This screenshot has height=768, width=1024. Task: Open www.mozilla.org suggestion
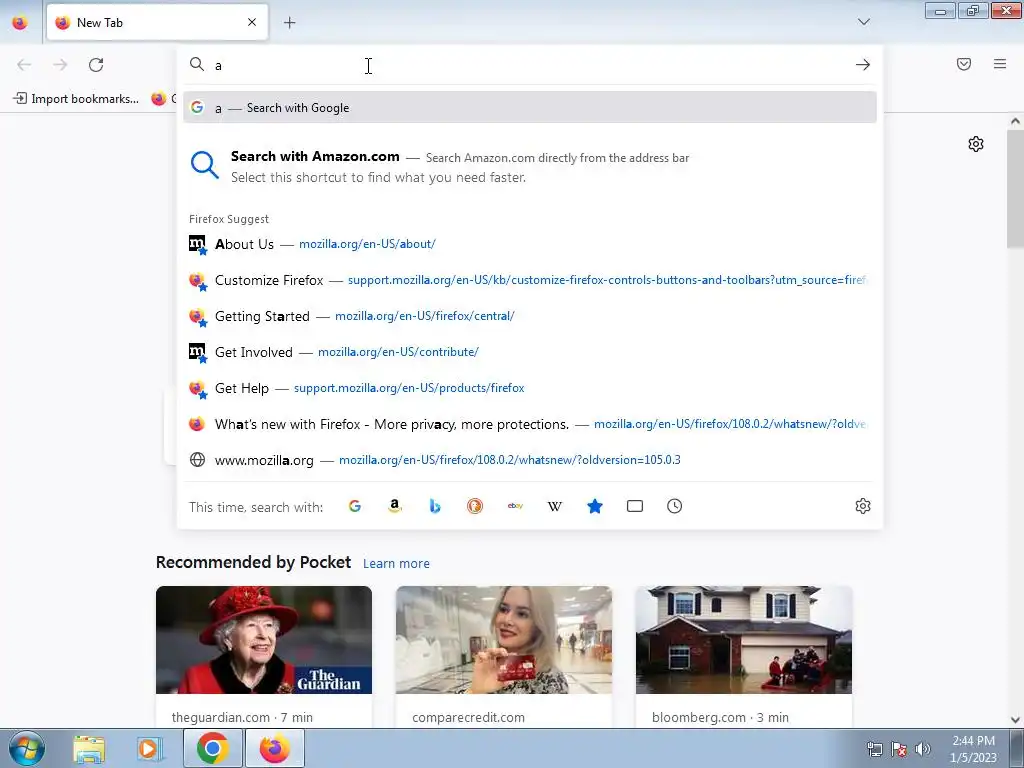(x=530, y=460)
